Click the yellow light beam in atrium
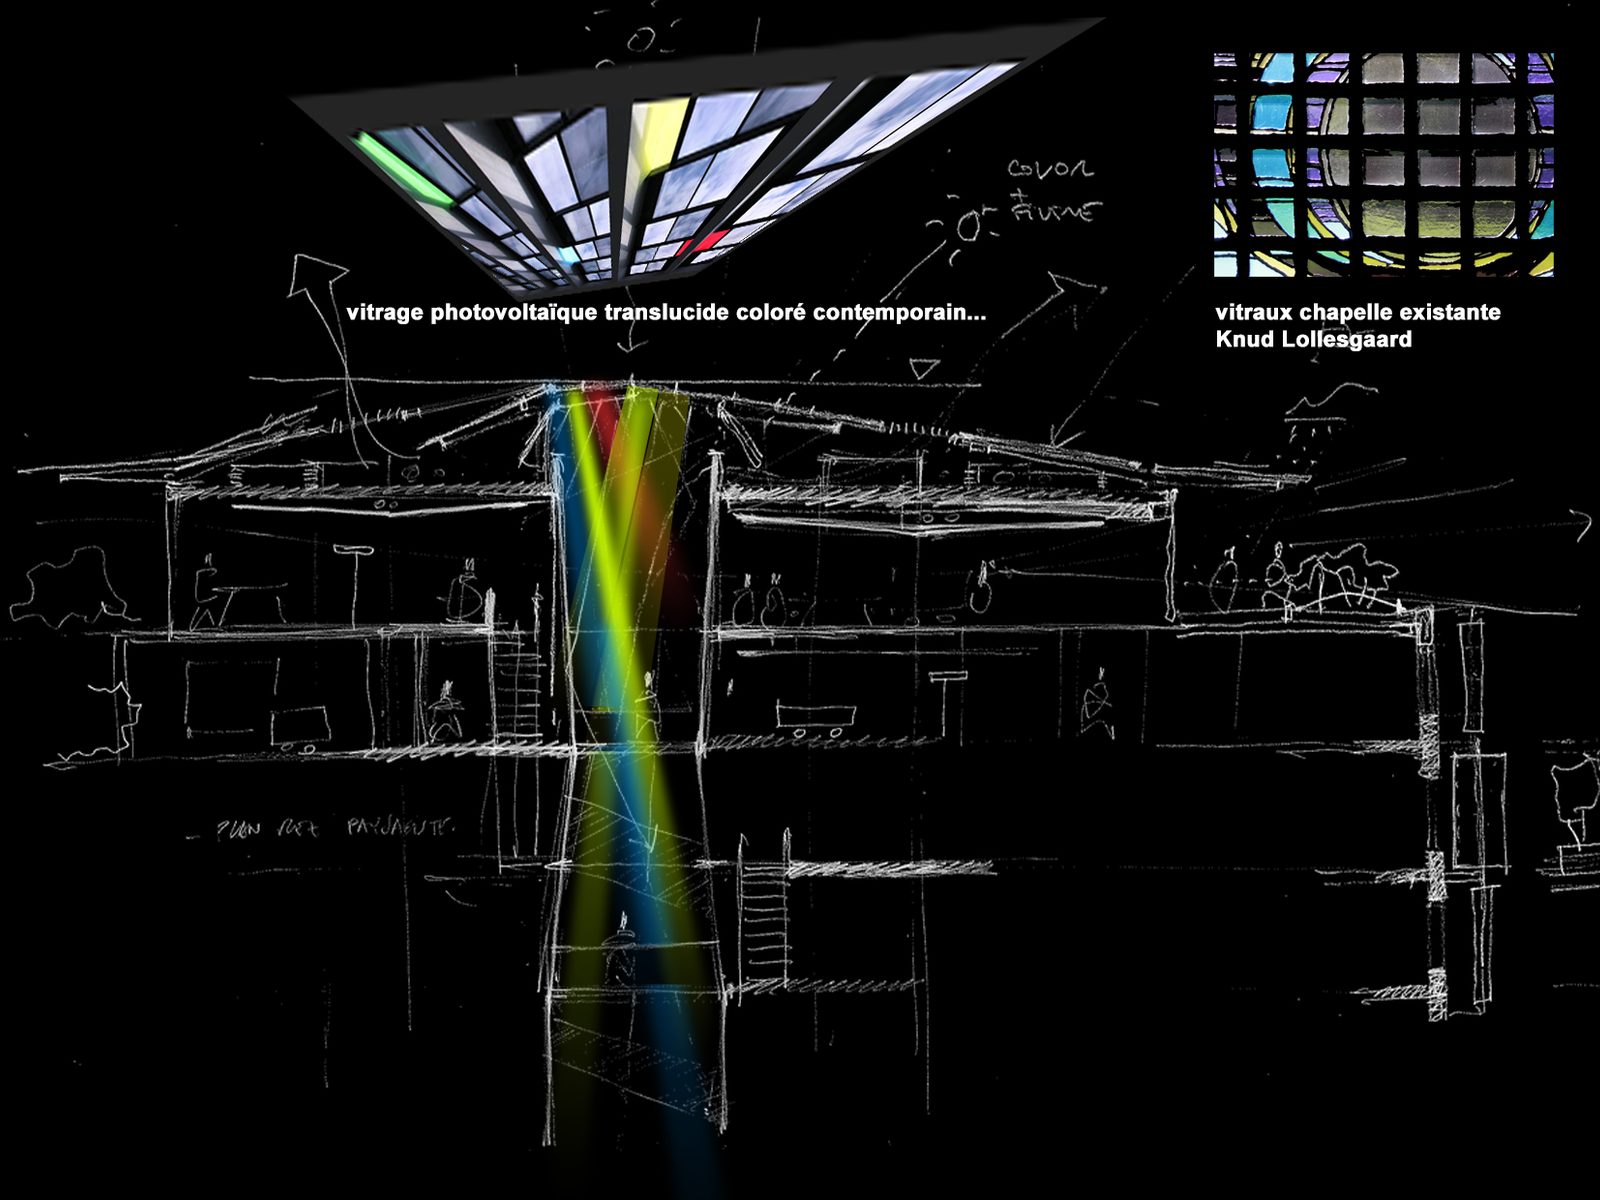1600x1200 pixels. 610,560
